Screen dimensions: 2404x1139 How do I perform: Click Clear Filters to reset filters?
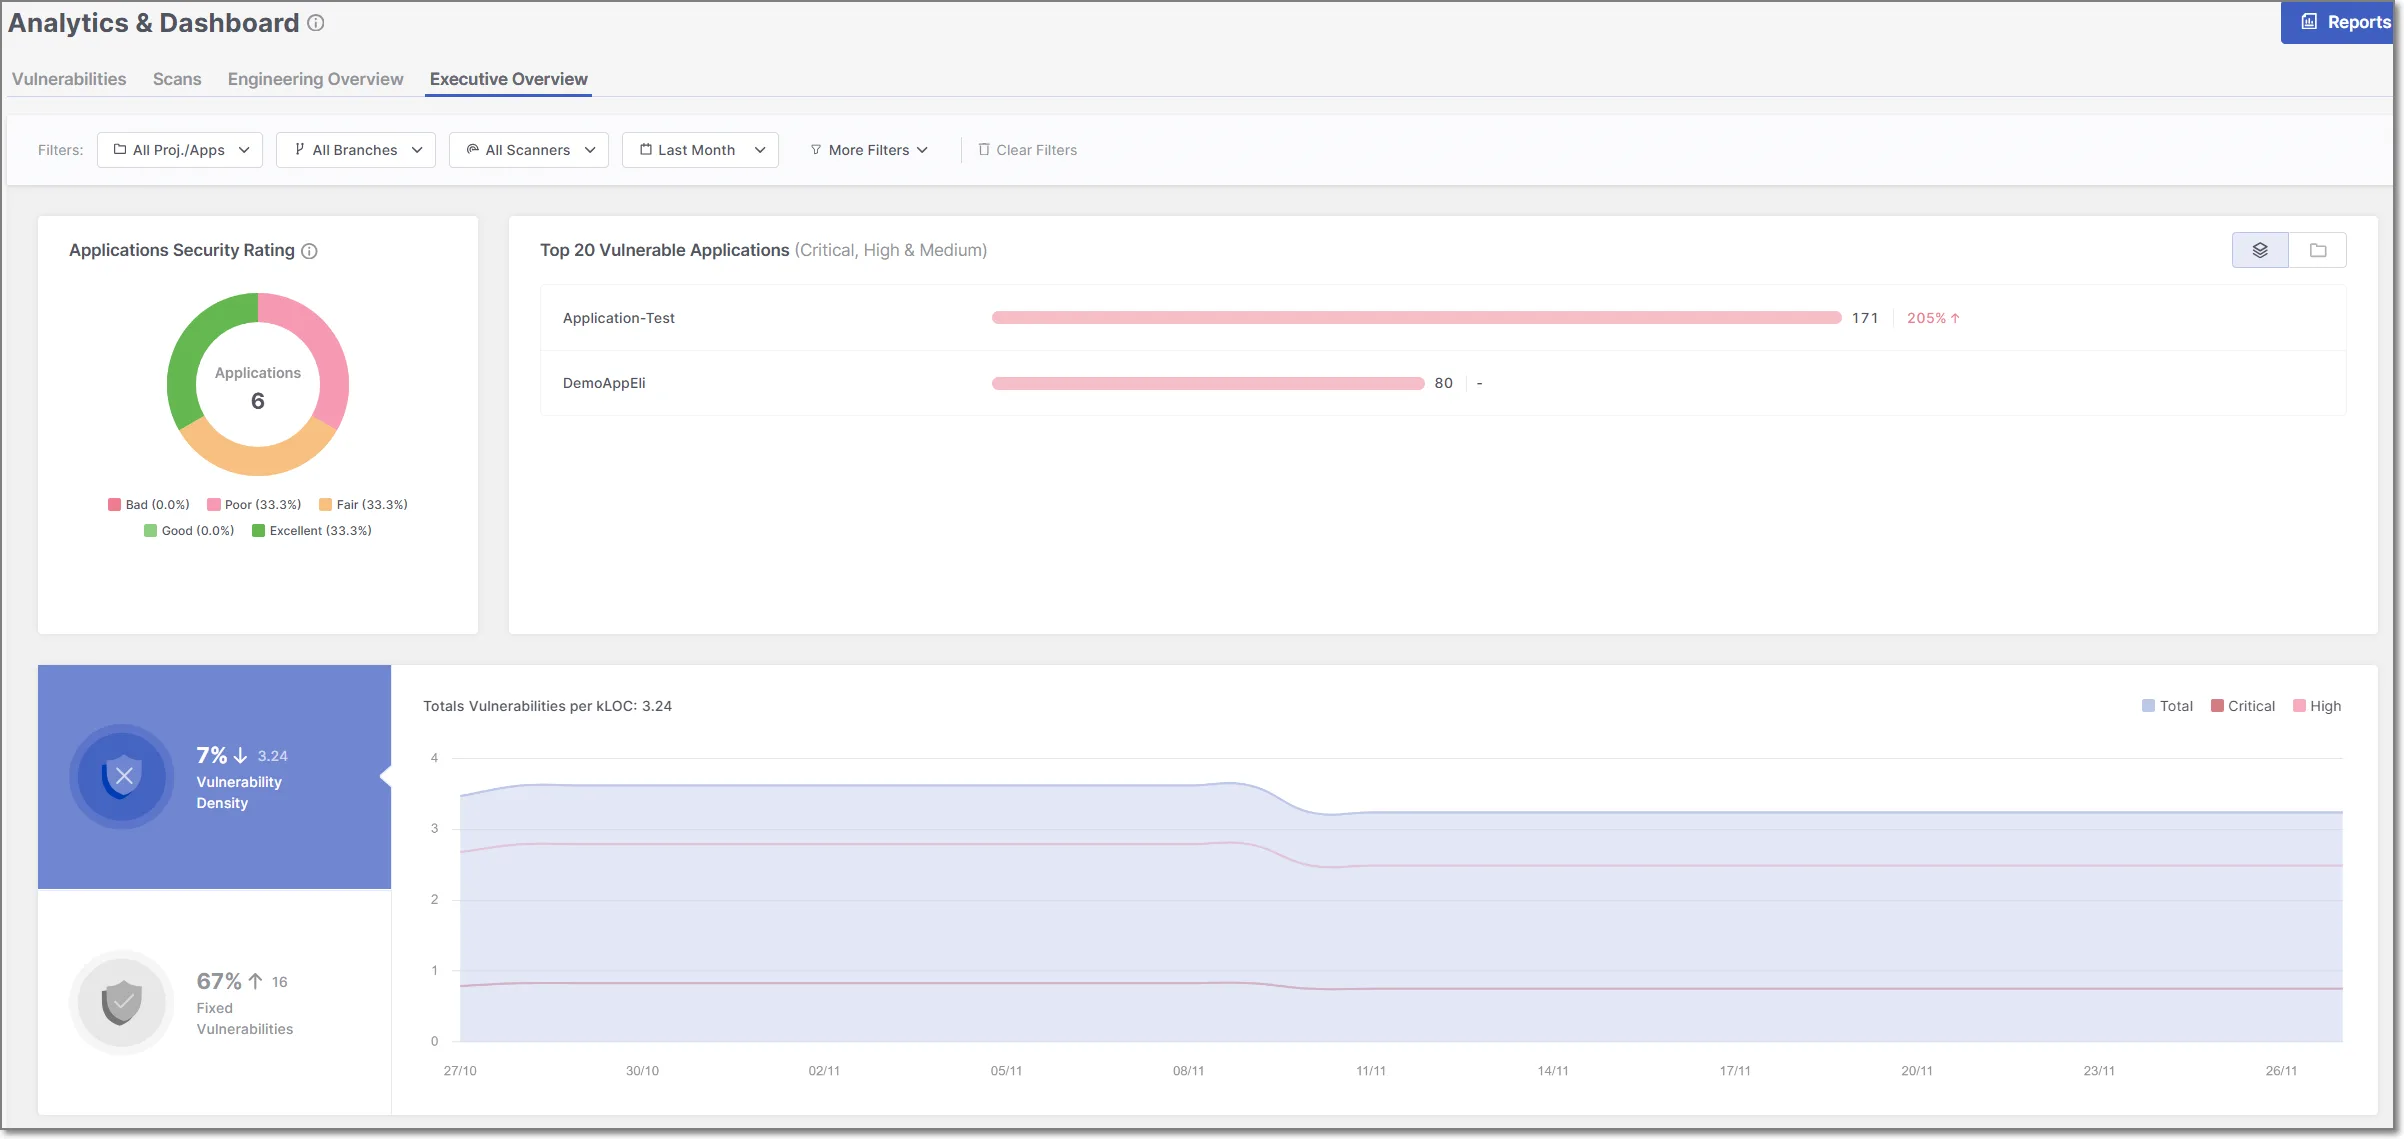pos(1036,149)
